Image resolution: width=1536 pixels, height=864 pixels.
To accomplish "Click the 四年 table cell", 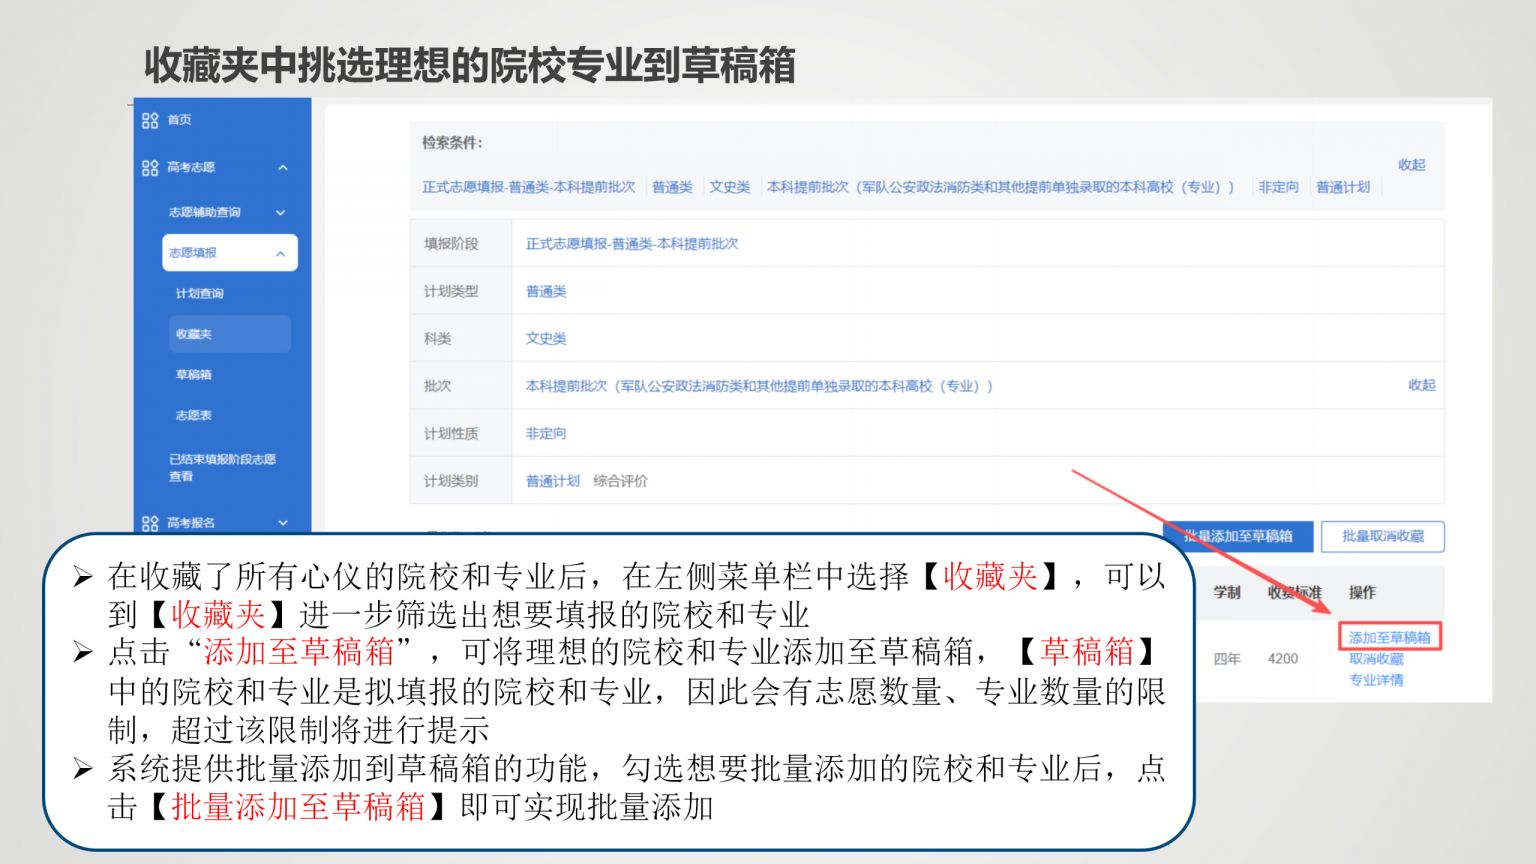I will click(x=1227, y=659).
